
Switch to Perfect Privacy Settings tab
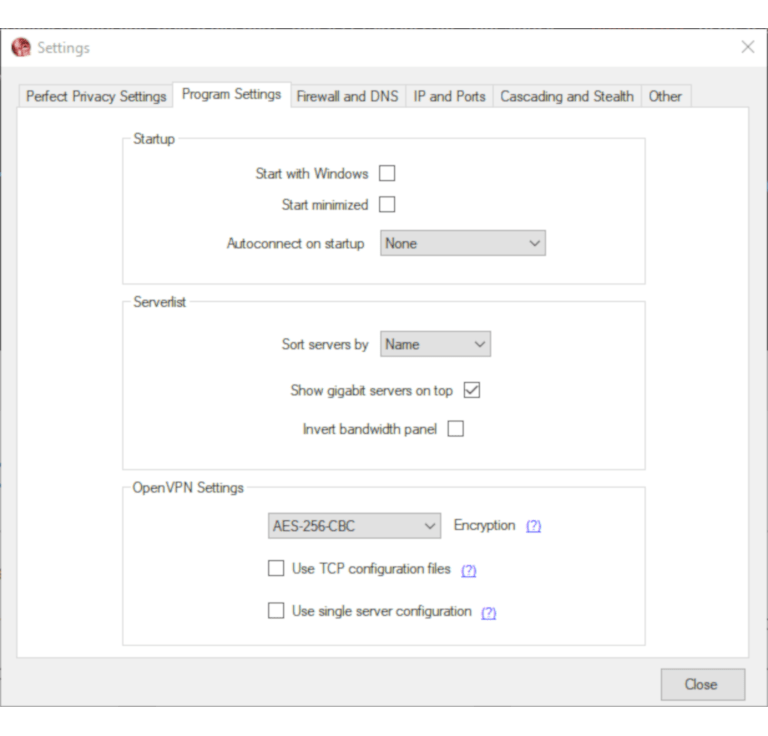tap(96, 96)
